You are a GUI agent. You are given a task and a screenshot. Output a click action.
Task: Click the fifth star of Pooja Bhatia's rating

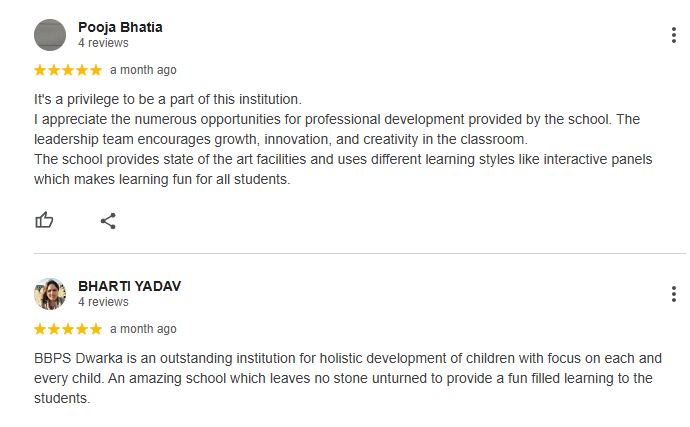(x=96, y=70)
